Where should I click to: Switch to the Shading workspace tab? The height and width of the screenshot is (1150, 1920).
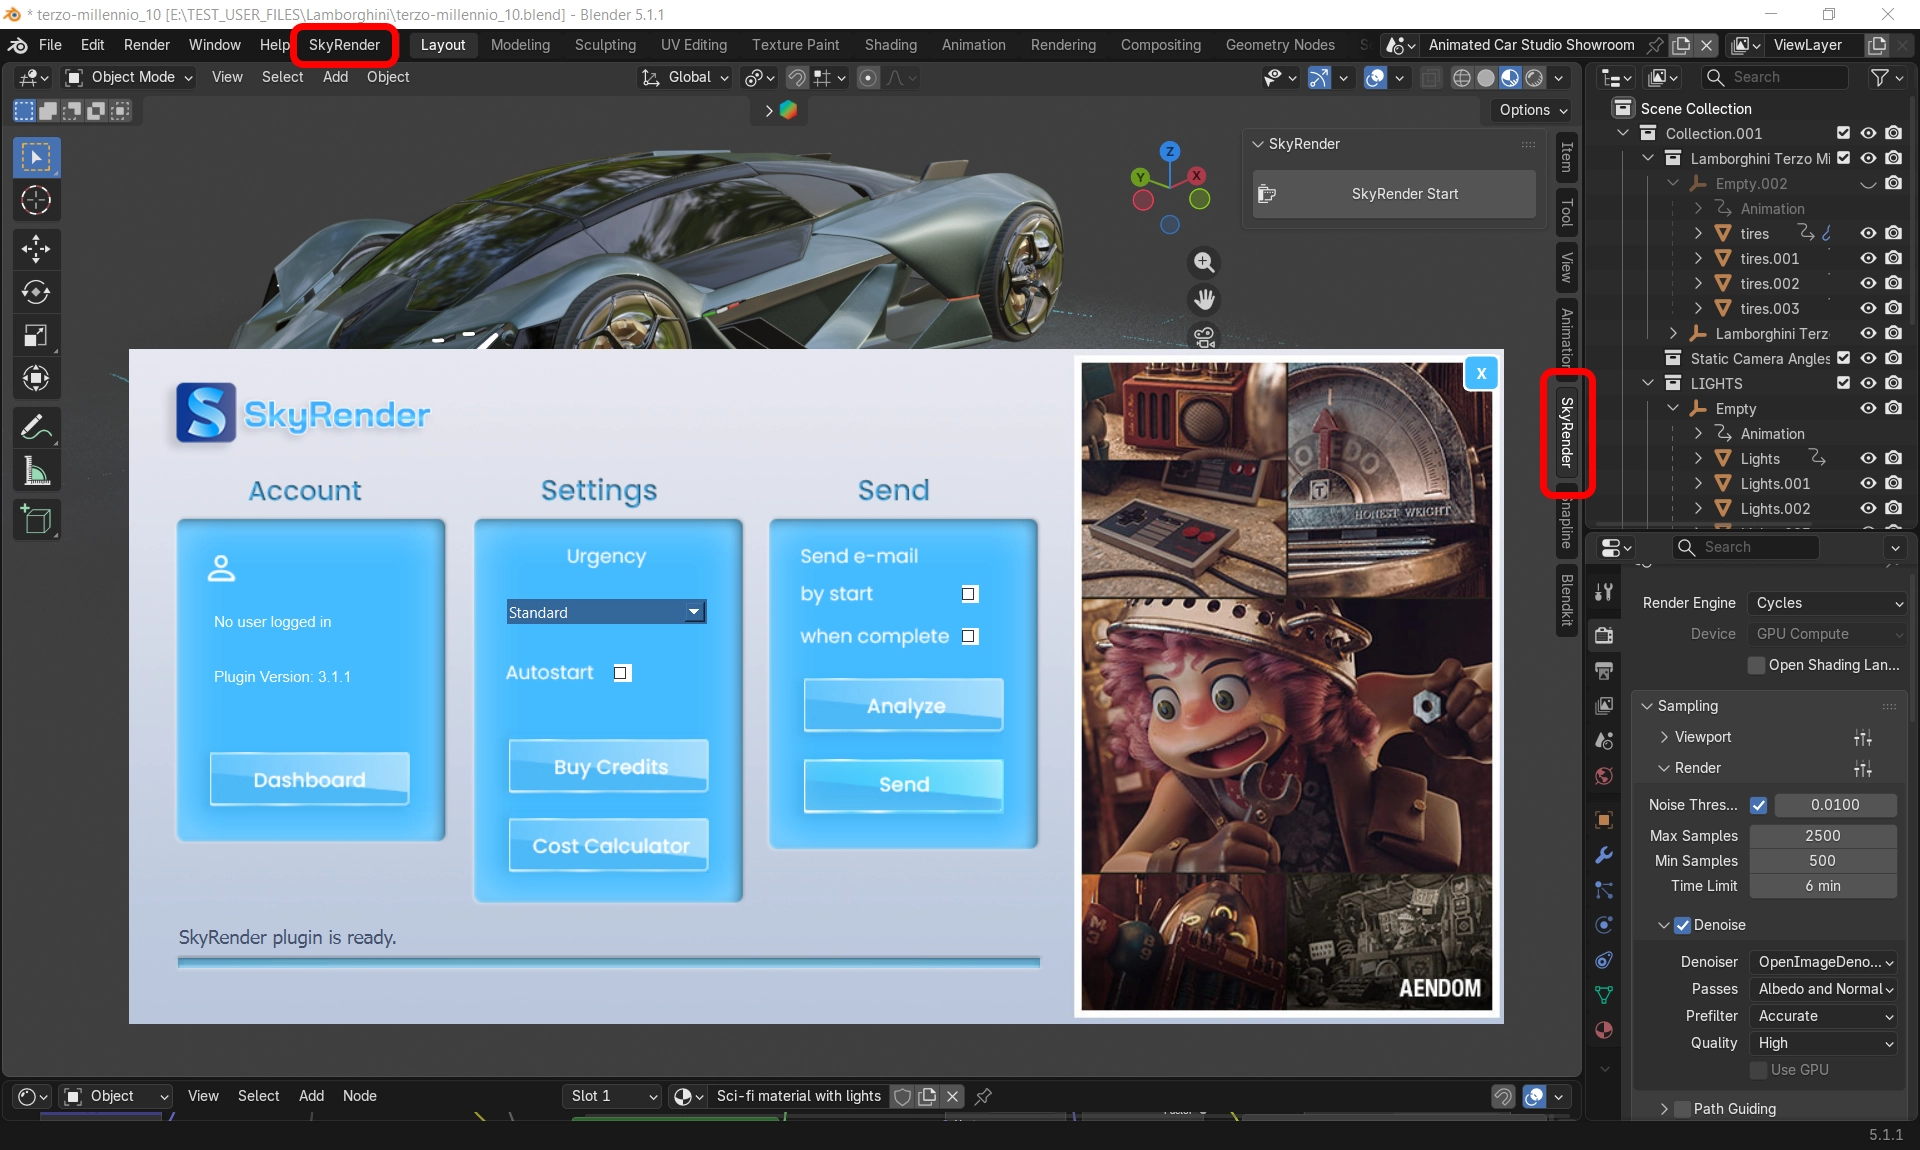pos(890,45)
